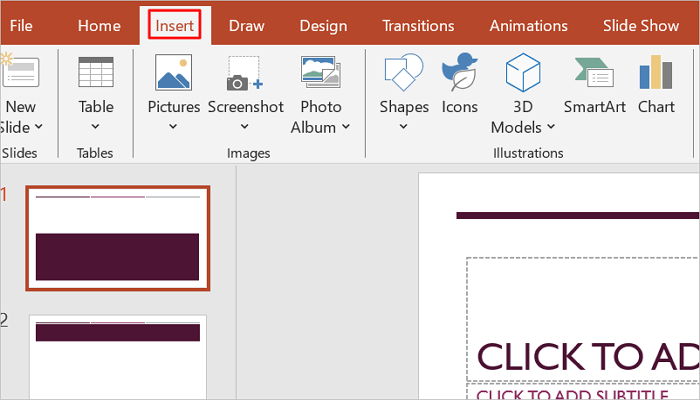Screen dimensions: 700x400
Task: Expand the 3D Models dropdown arrow
Action: coord(551,127)
